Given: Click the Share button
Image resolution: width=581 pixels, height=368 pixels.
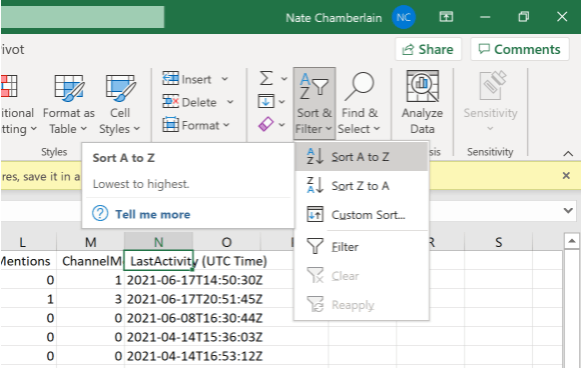Looking at the screenshot, I should pyautogui.click(x=428, y=49).
